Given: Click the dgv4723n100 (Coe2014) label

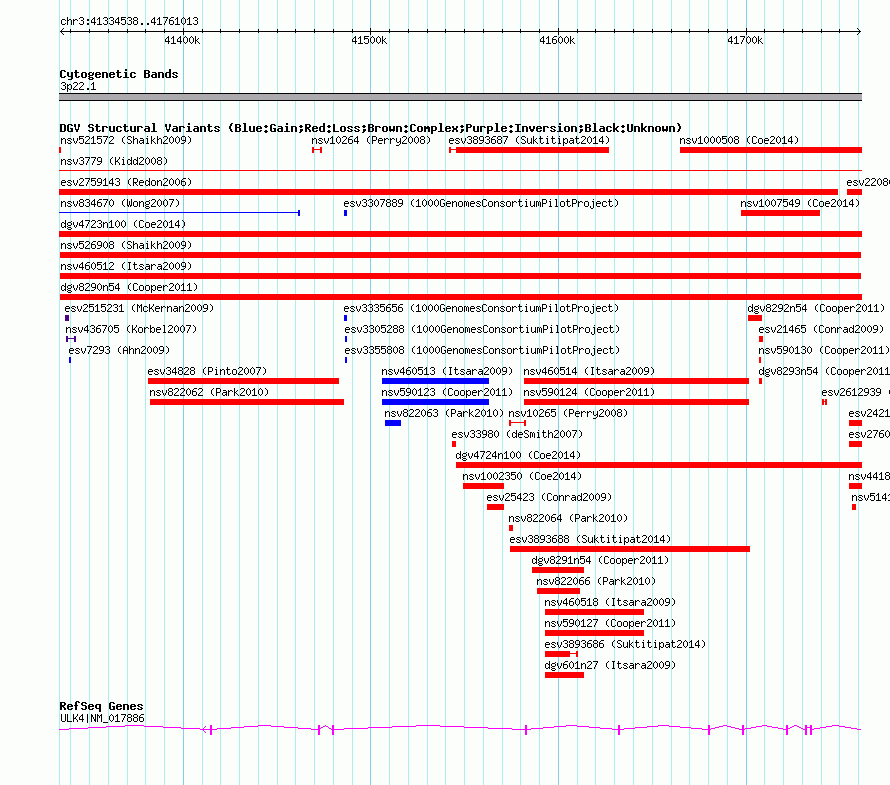Looking at the screenshot, I should coord(123,224).
